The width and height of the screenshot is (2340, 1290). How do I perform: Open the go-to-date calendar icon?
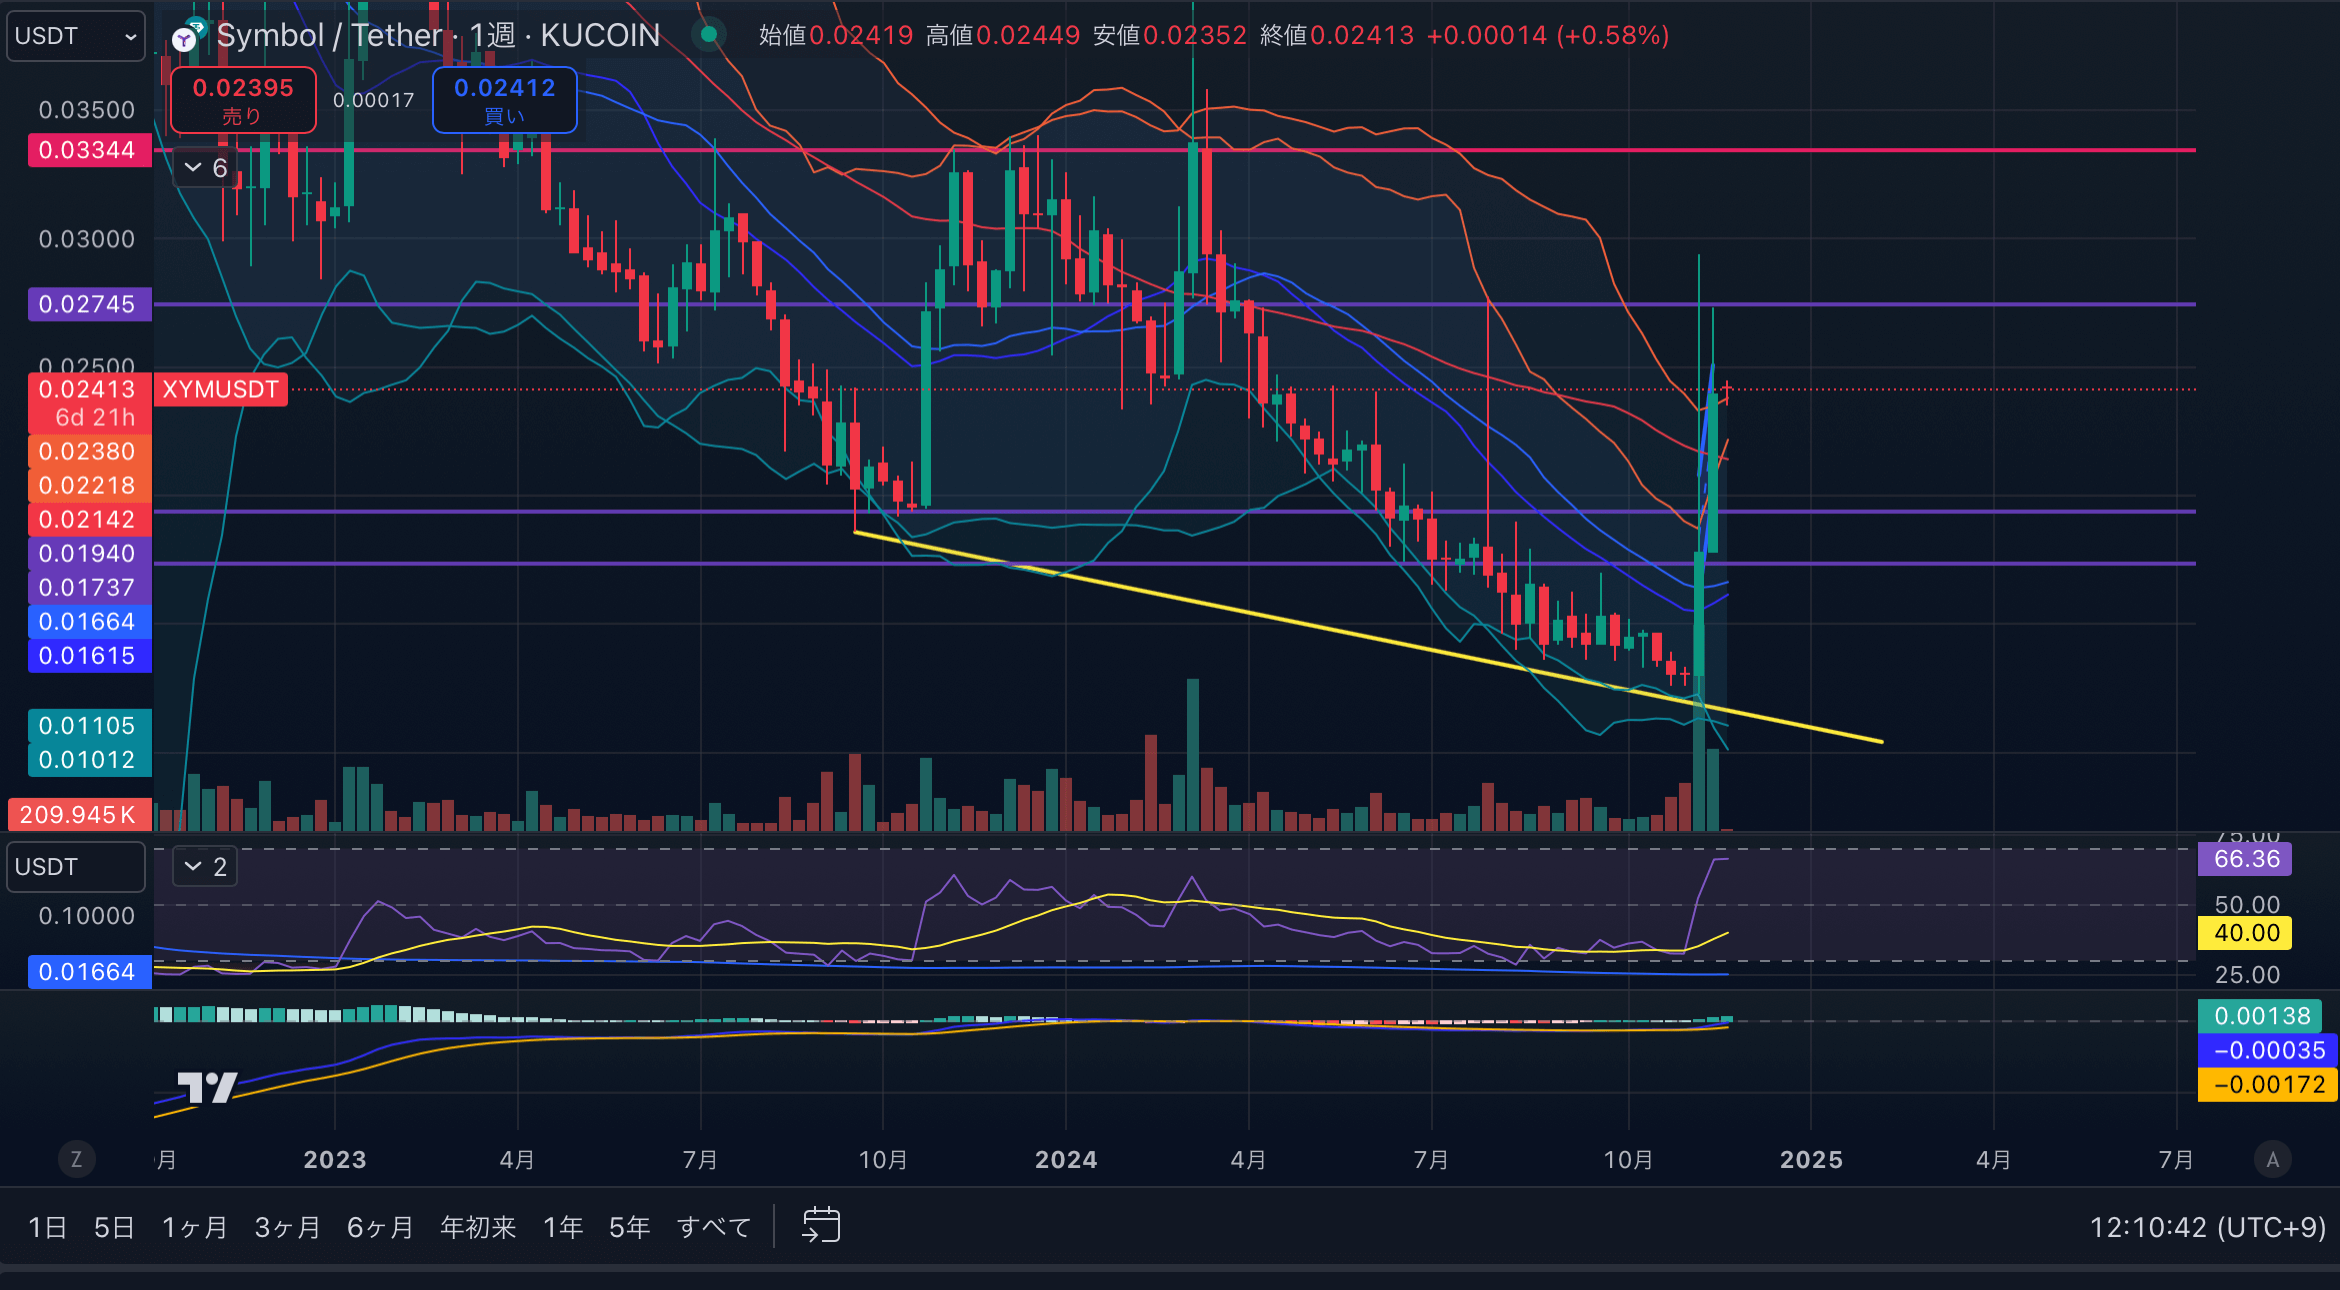point(821,1225)
